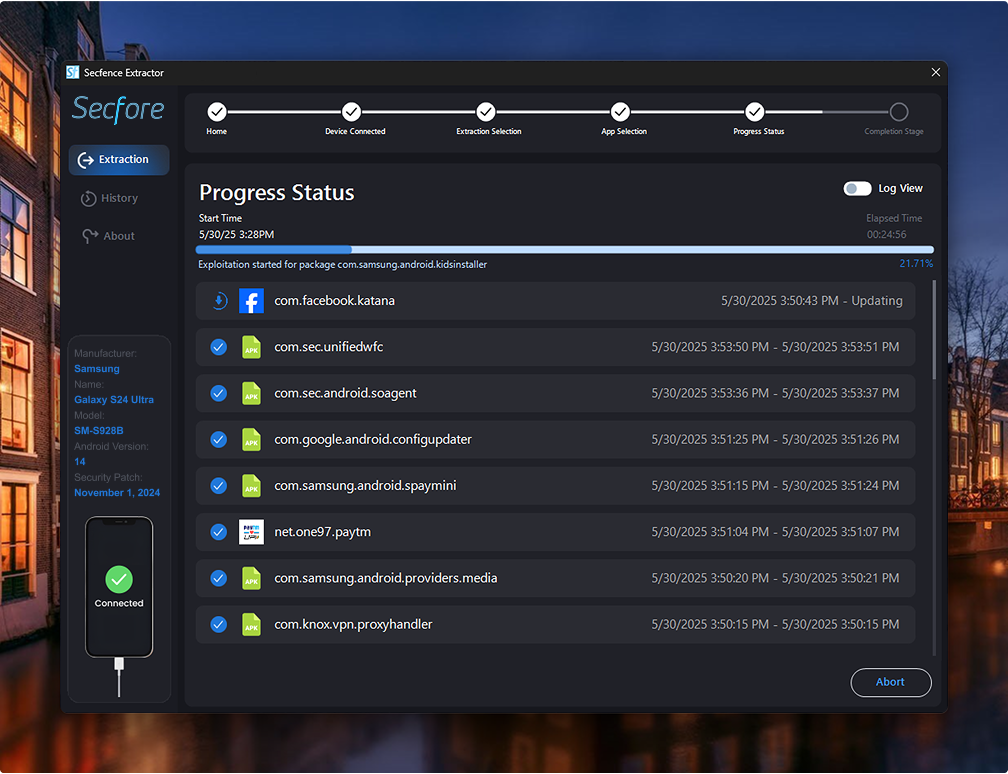Image resolution: width=1008 pixels, height=774 pixels.
Task: Click the APK icon for com.sec.unifiedwfc
Action: pyautogui.click(x=251, y=347)
